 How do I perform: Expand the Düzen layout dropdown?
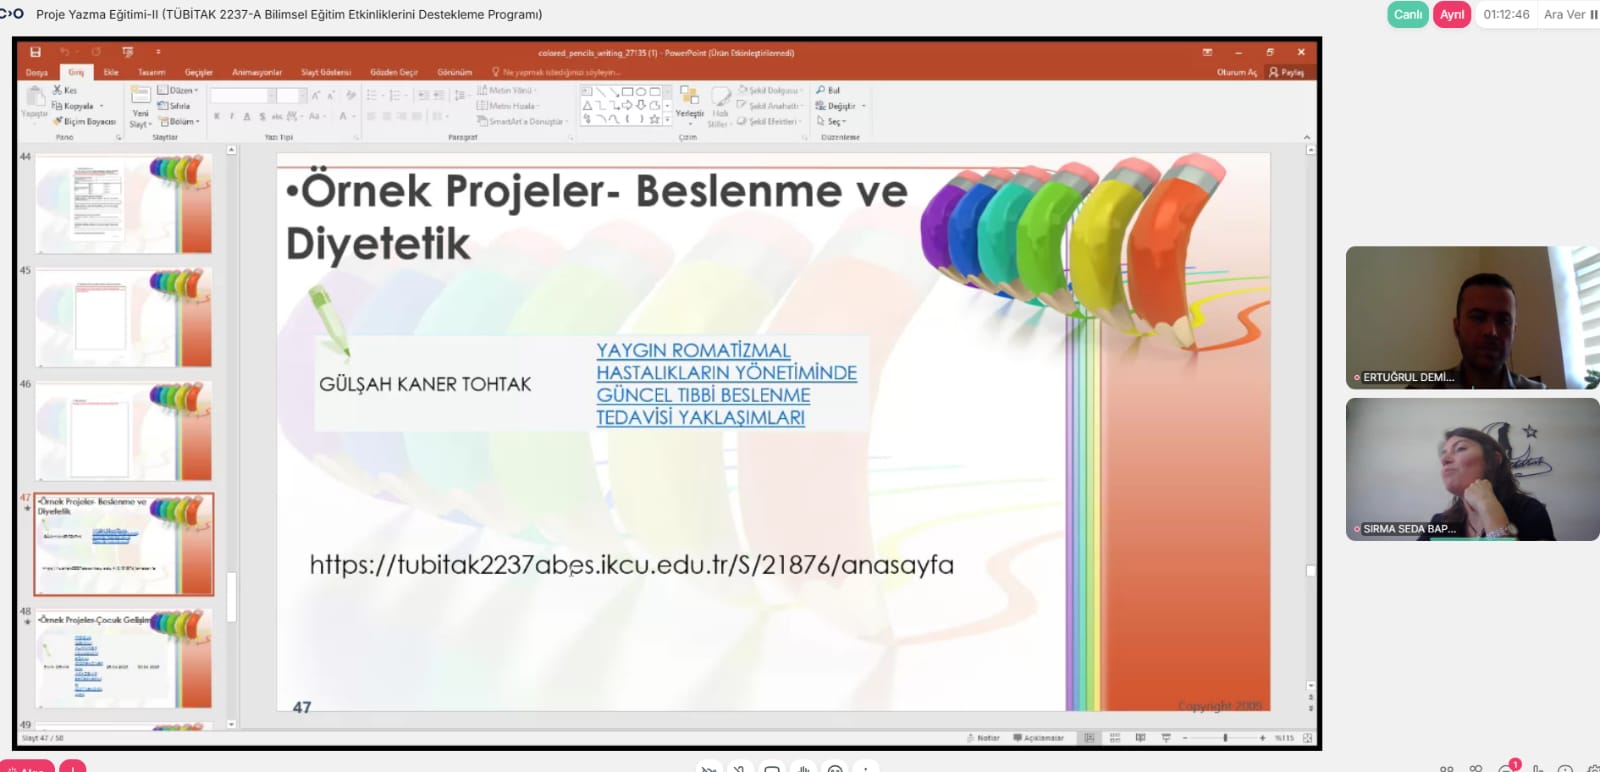(179, 90)
